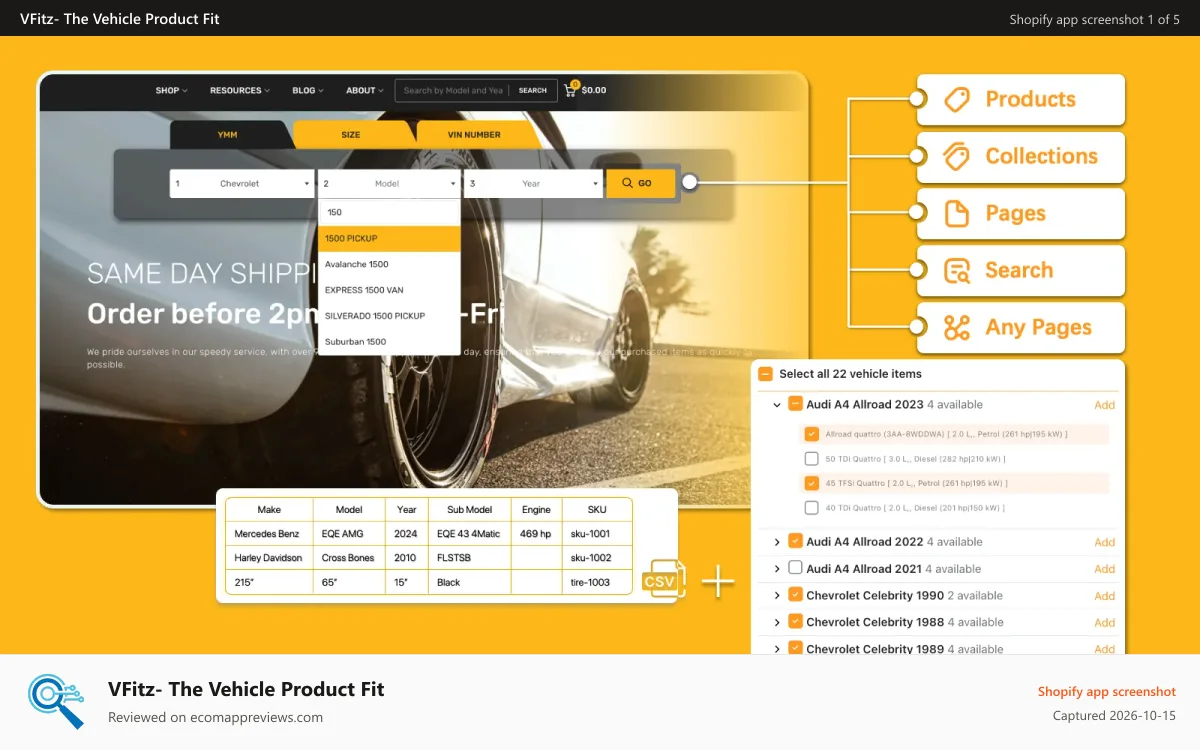
Task: Click the Products tag icon
Action: coord(957,99)
